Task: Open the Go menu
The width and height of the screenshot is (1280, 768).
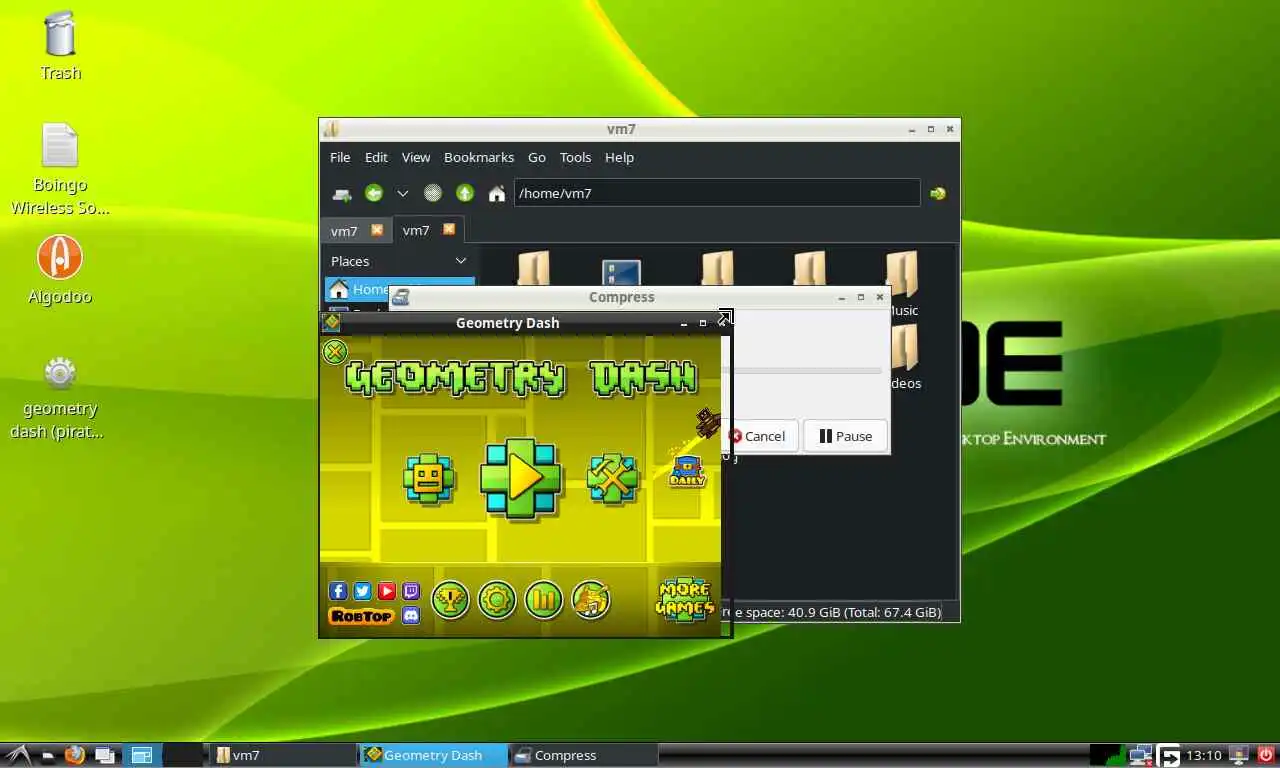Action: pyautogui.click(x=537, y=157)
